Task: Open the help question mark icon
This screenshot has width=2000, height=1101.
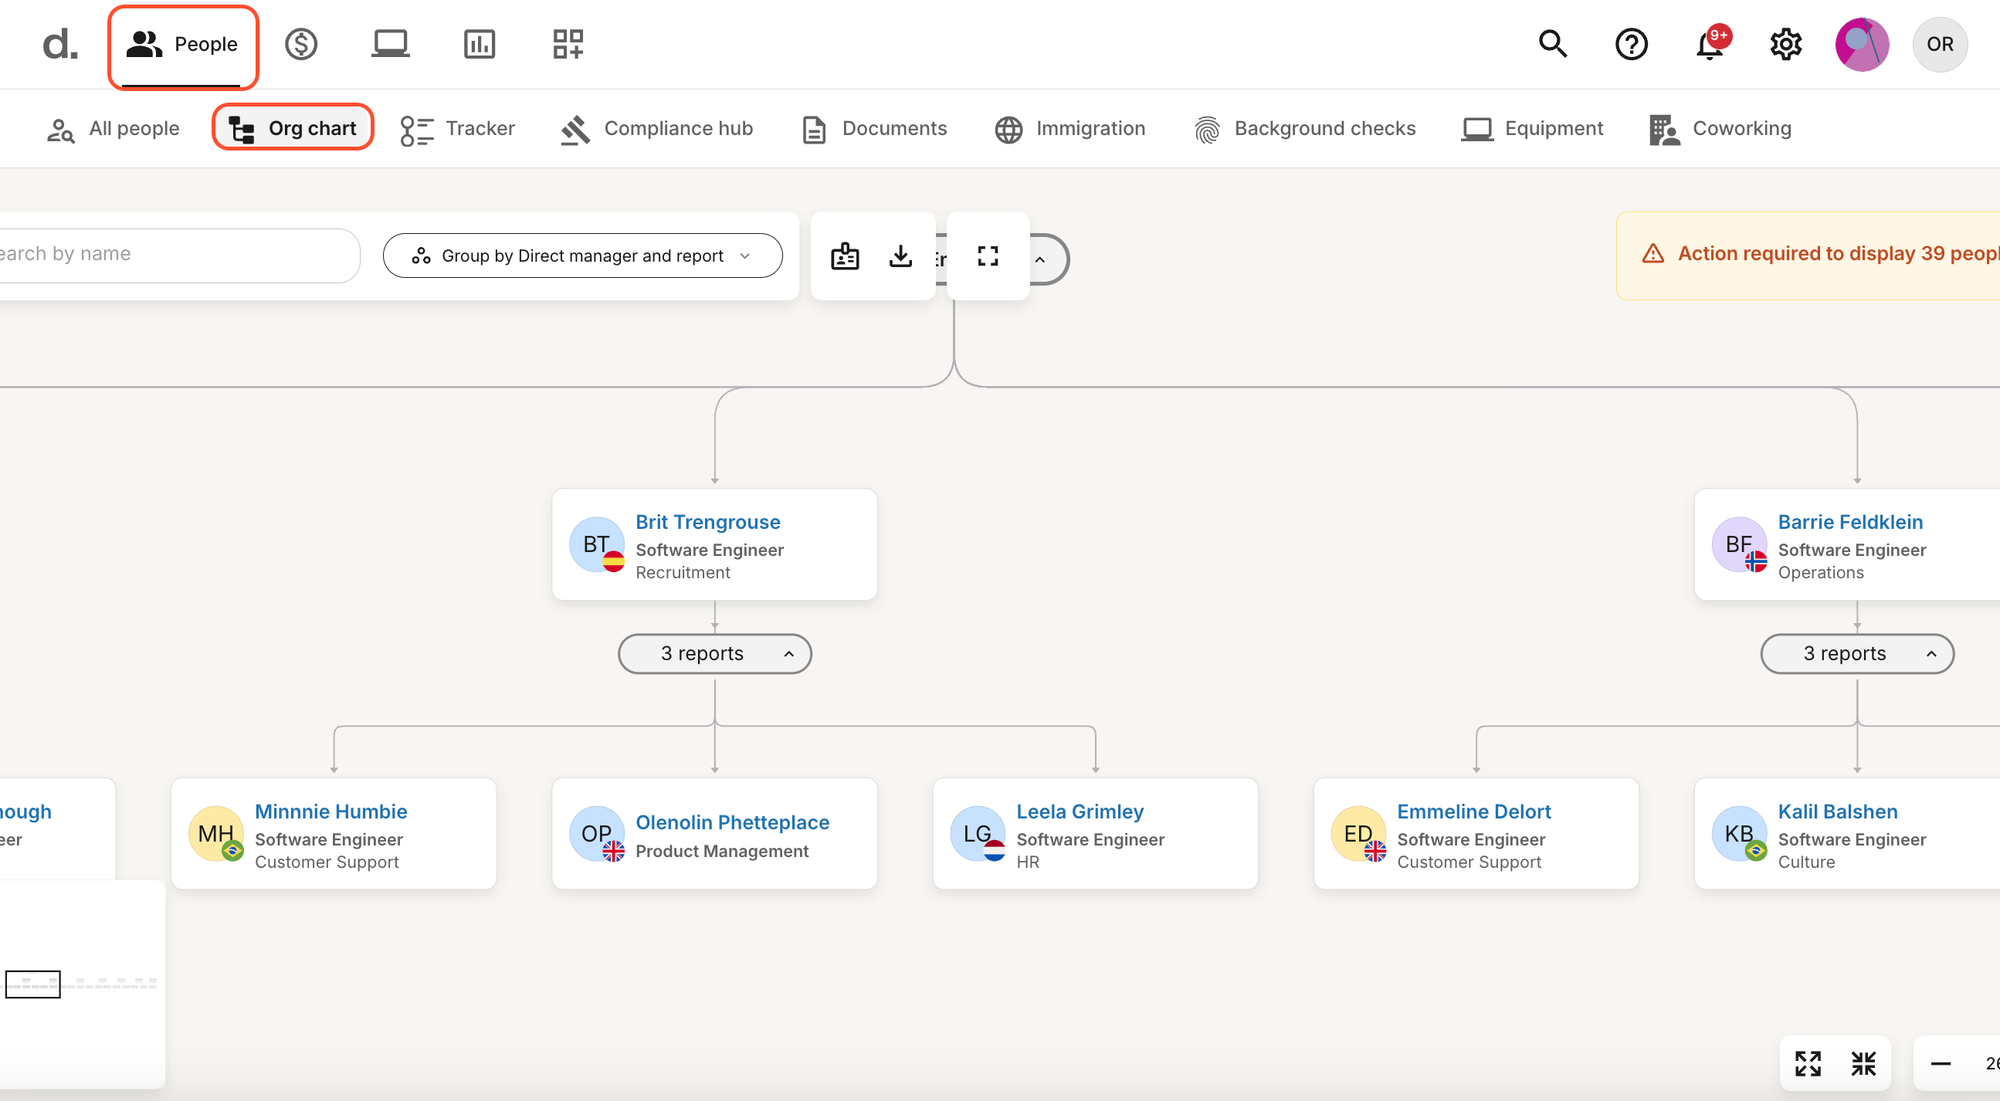Action: tap(1631, 44)
